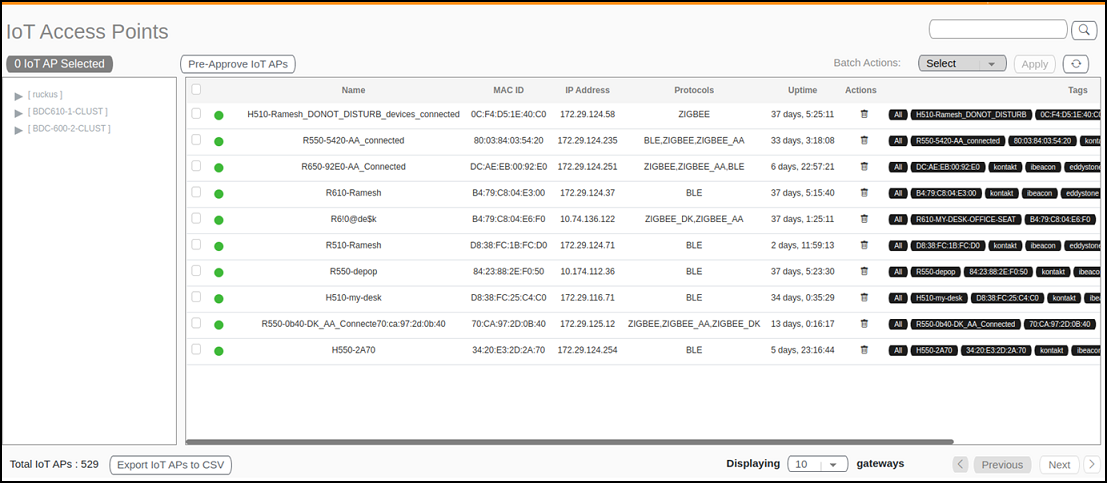The width and height of the screenshot is (1107, 483).
Task: Delete H510-Ramesh_DONOT_DISTURB_devices_connected via trash icon
Action: tap(864, 114)
